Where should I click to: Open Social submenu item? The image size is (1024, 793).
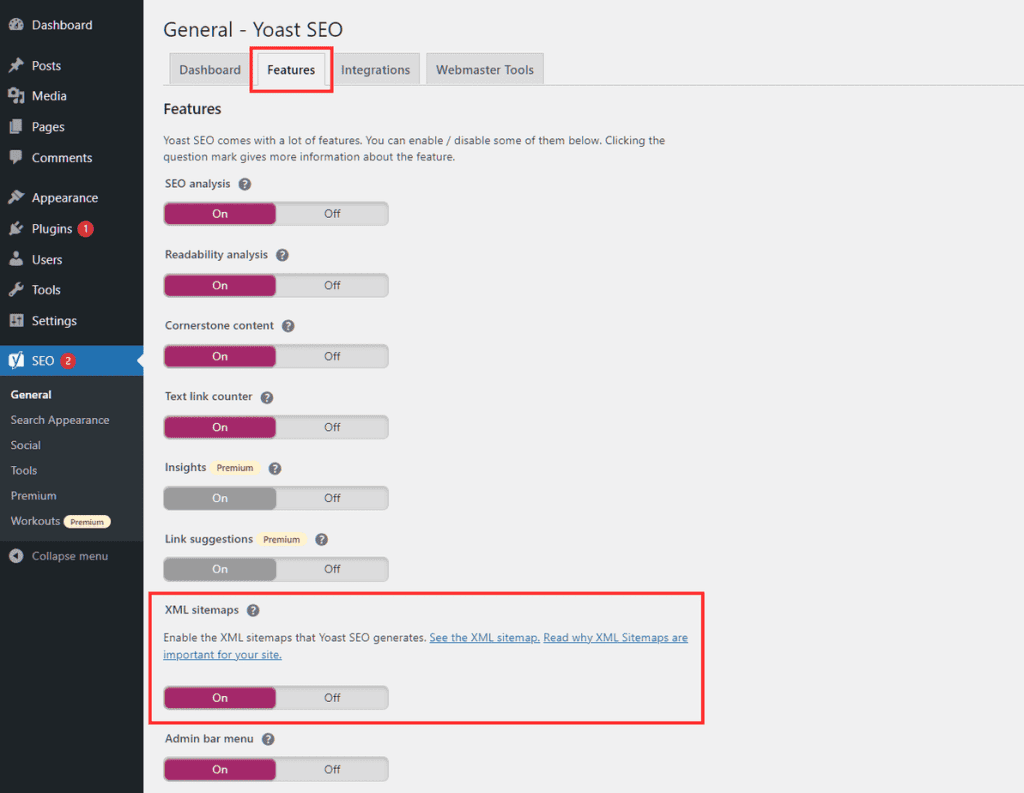click(x=25, y=445)
